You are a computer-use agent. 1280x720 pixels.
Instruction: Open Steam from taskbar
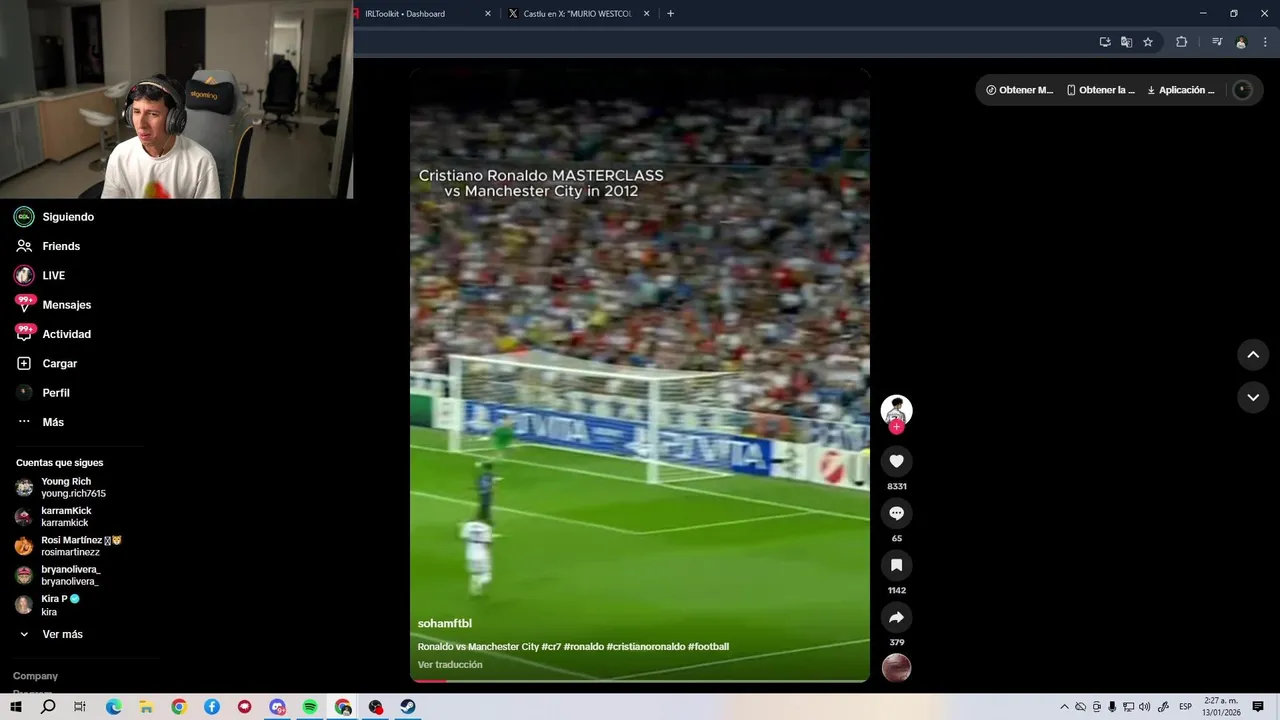(408, 707)
